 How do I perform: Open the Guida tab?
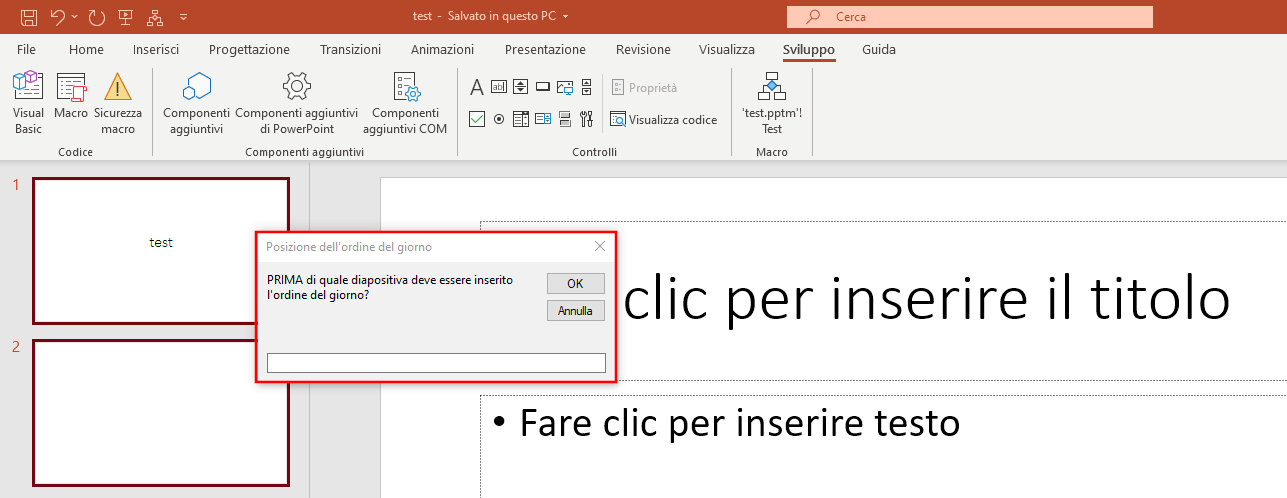879,49
